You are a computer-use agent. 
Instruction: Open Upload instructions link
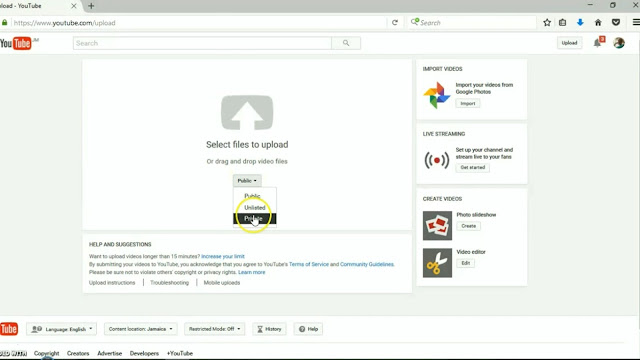click(x=112, y=282)
